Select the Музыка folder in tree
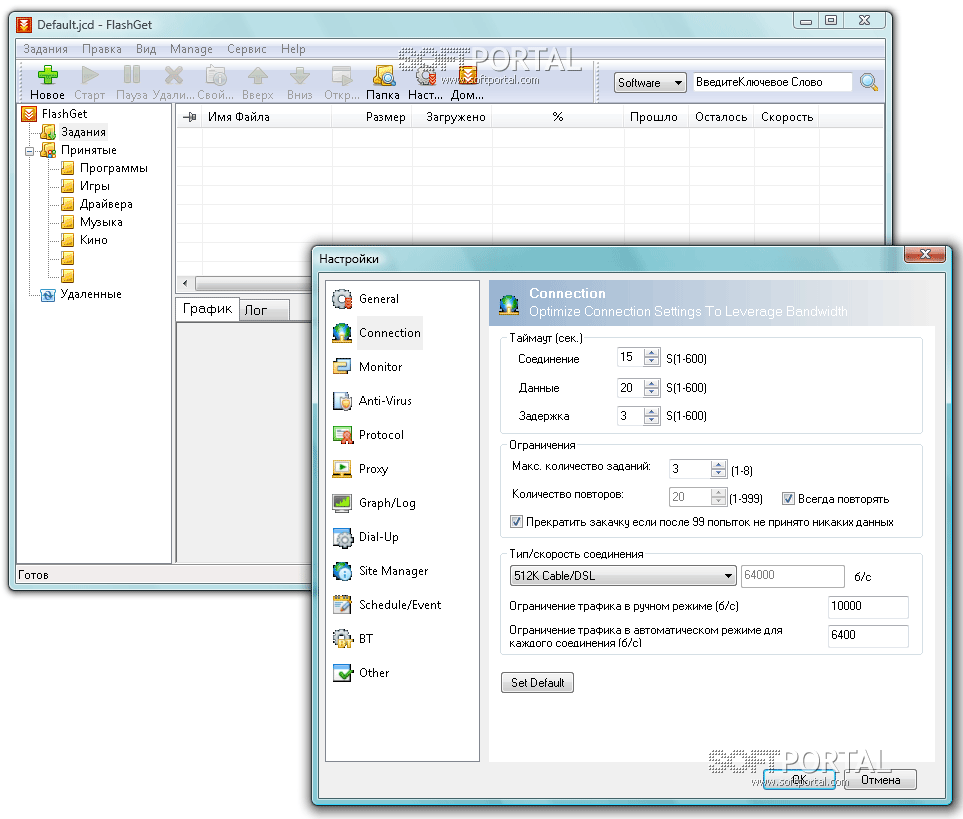The height and width of the screenshot is (819, 963). click(x=101, y=222)
